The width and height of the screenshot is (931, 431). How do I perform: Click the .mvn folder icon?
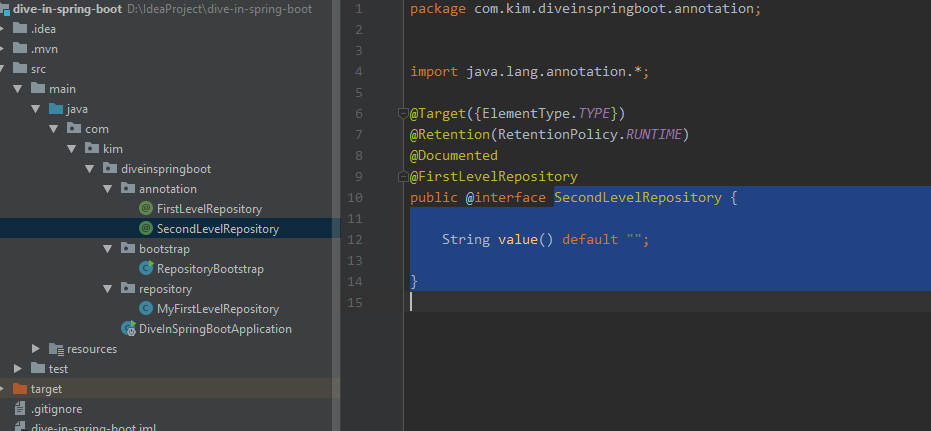[20, 49]
